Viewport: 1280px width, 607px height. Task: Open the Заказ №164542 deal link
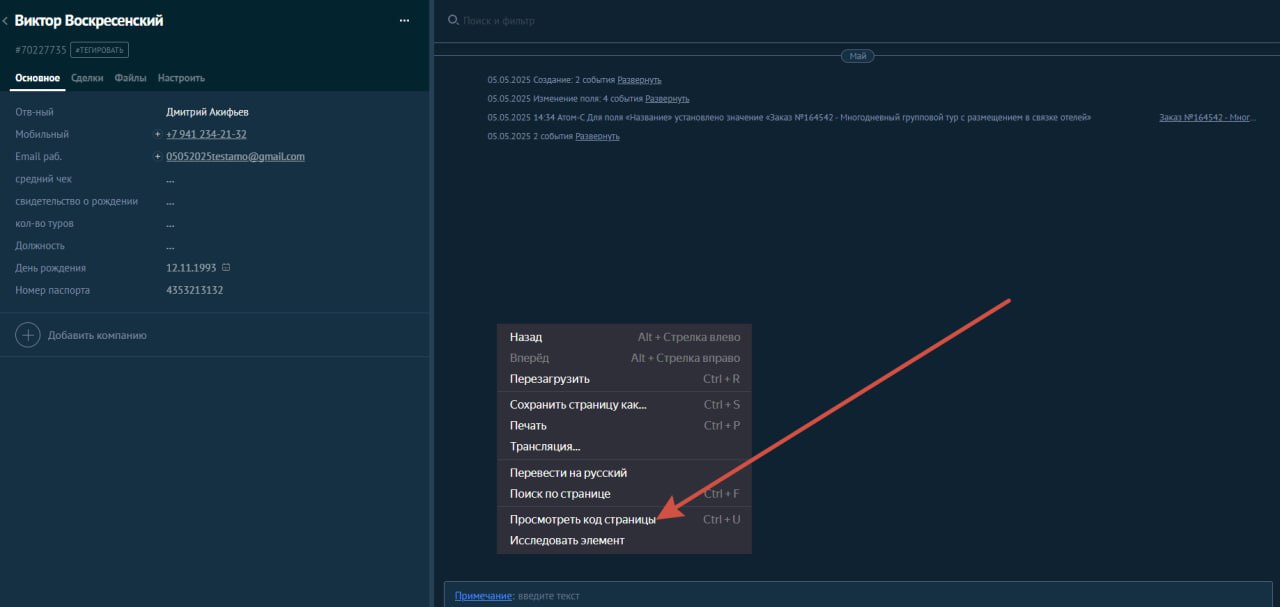click(1207, 118)
